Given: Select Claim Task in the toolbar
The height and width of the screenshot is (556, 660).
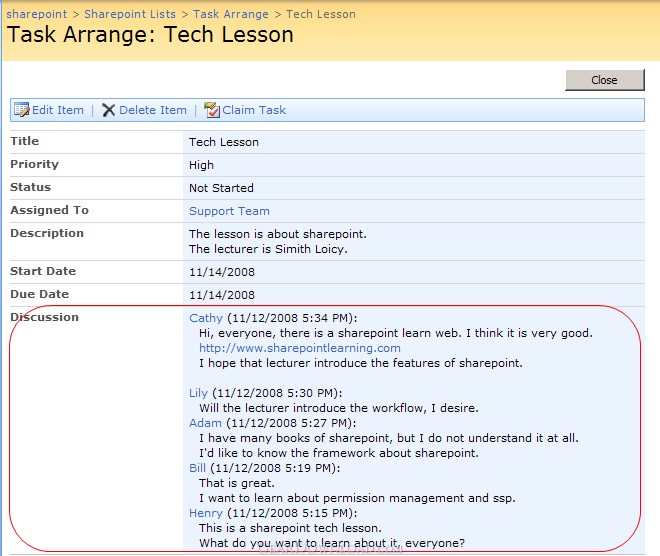Looking at the screenshot, I should [x=254, y=110].
